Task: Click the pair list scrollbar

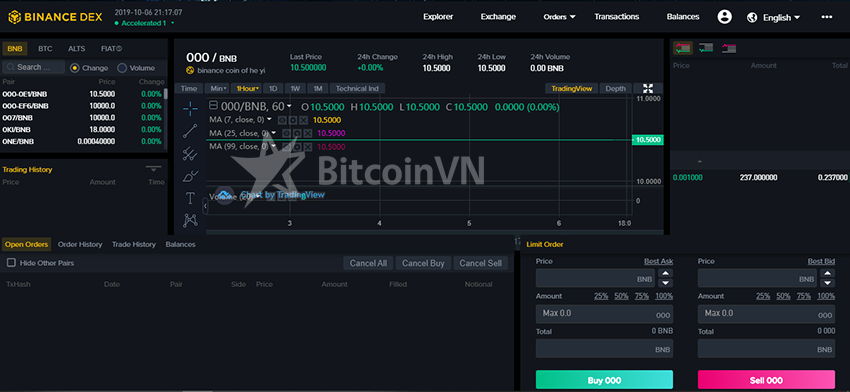Action: 166,94
